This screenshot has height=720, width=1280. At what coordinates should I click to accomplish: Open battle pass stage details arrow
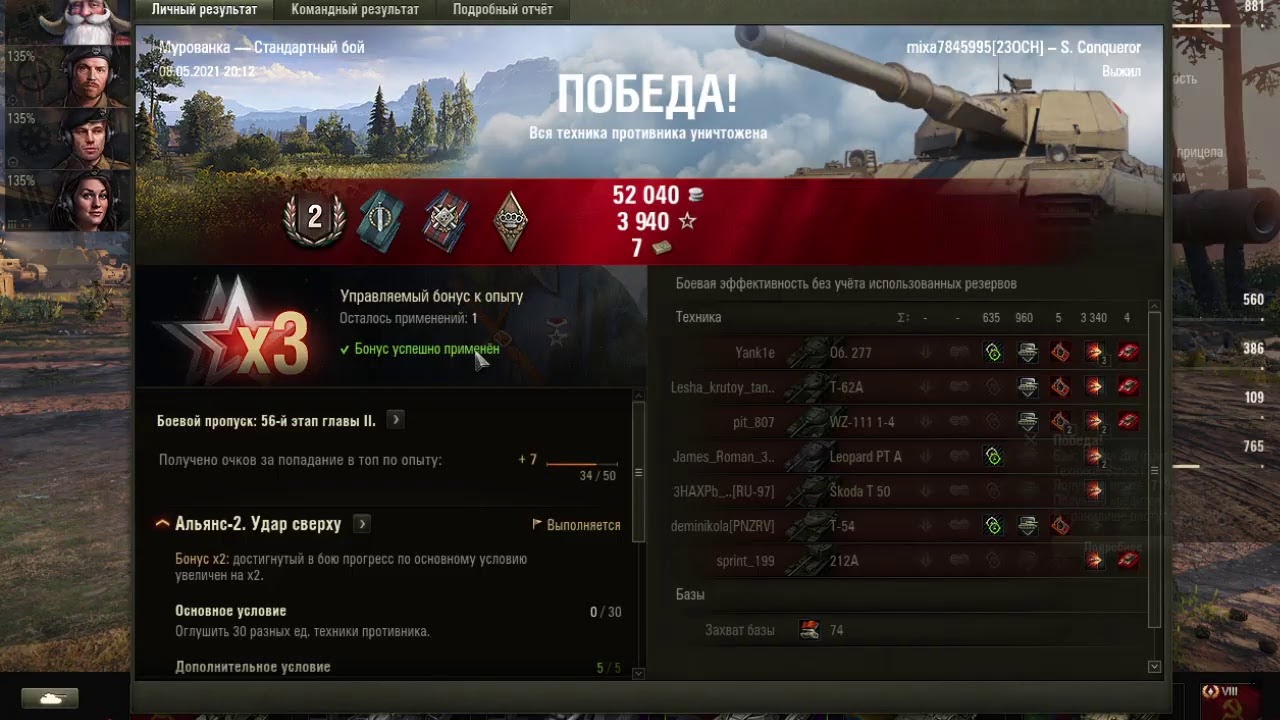click(396, 420)
